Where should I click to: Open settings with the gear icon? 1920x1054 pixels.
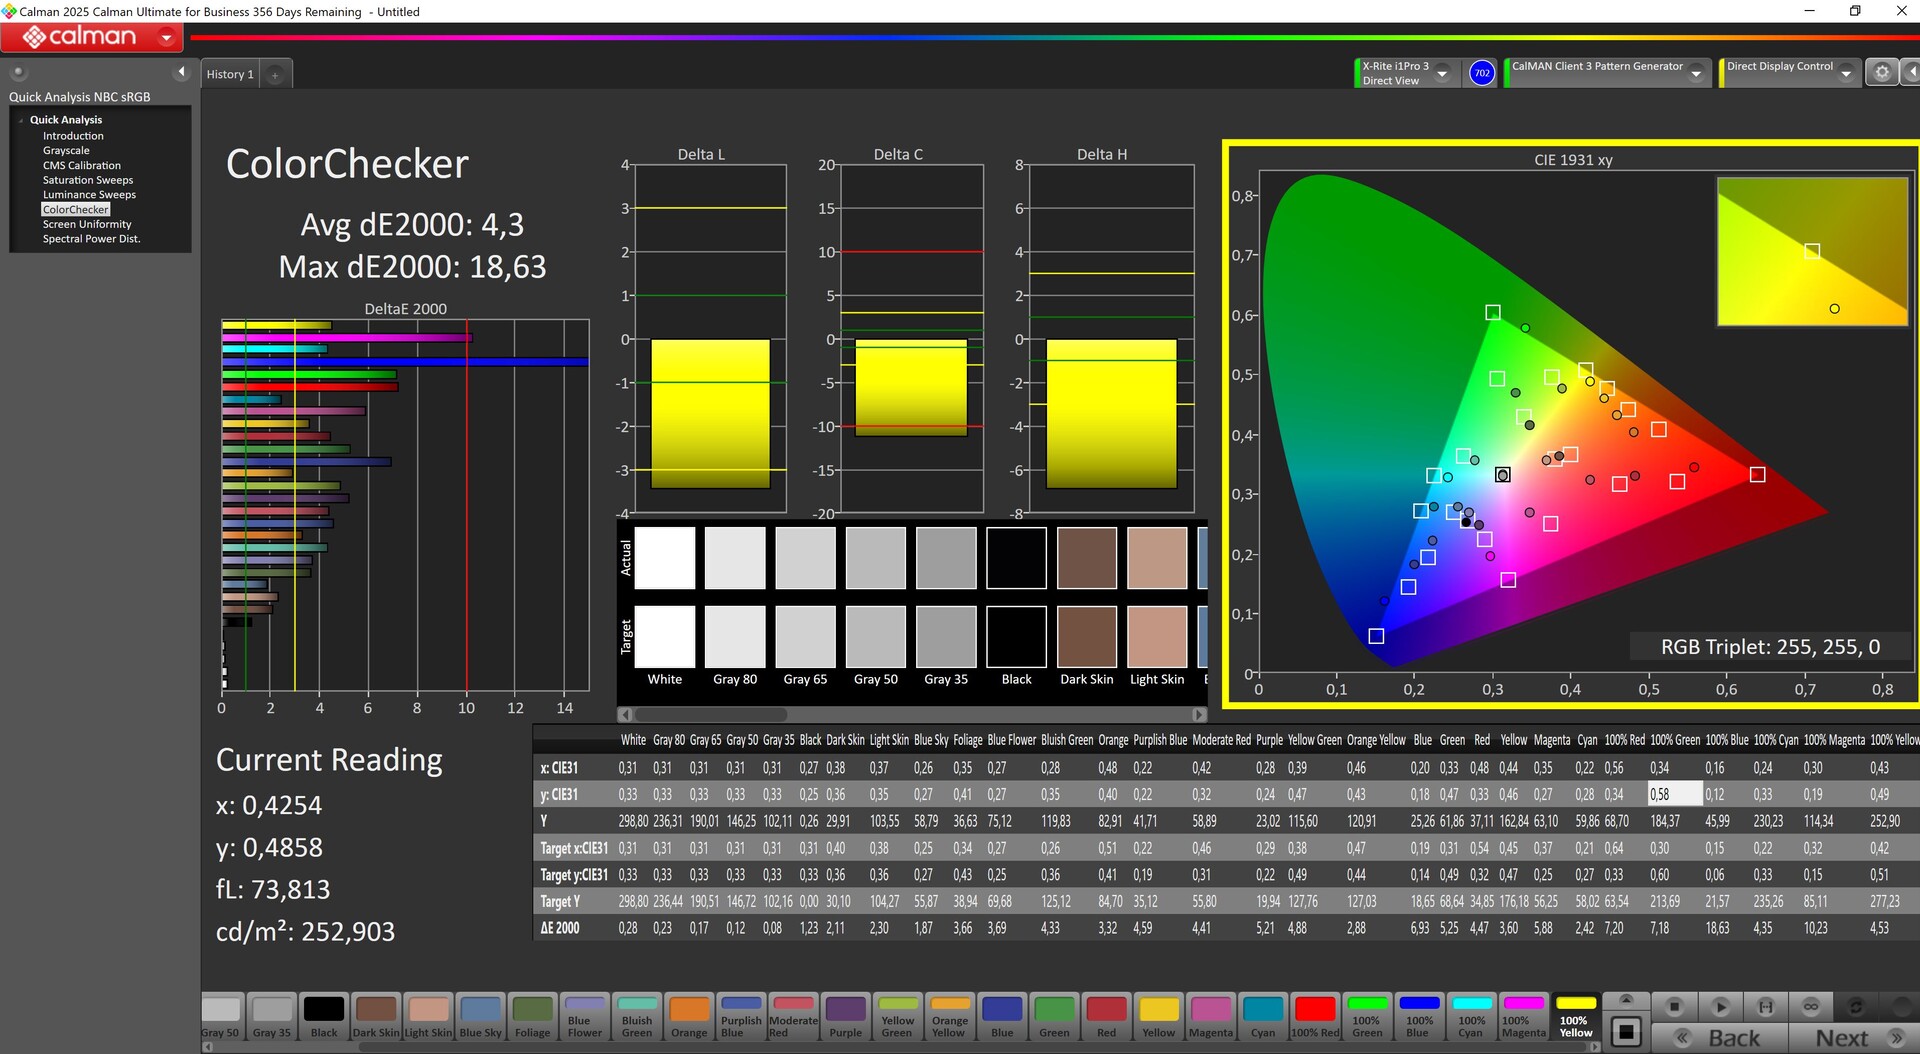[1881, 73]
